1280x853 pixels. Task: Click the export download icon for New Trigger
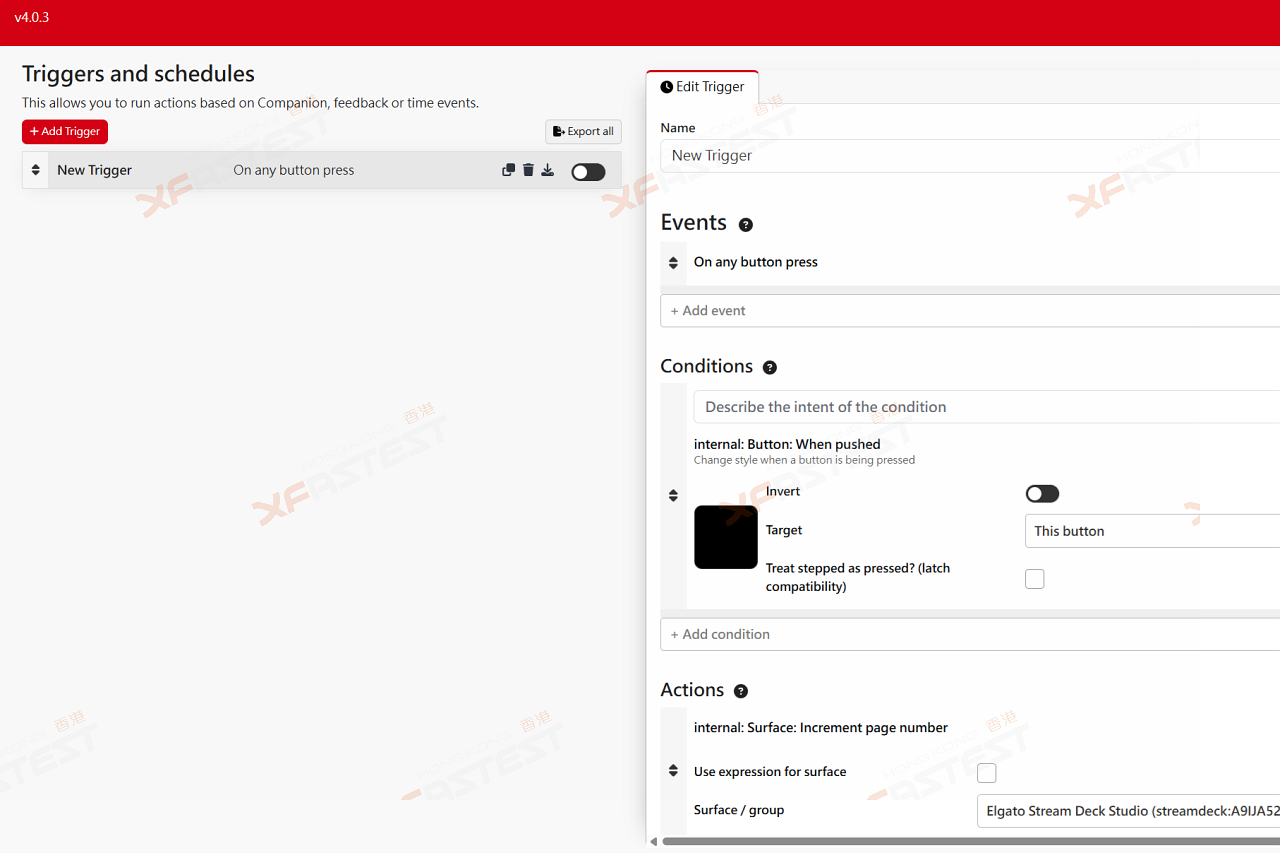548,170
